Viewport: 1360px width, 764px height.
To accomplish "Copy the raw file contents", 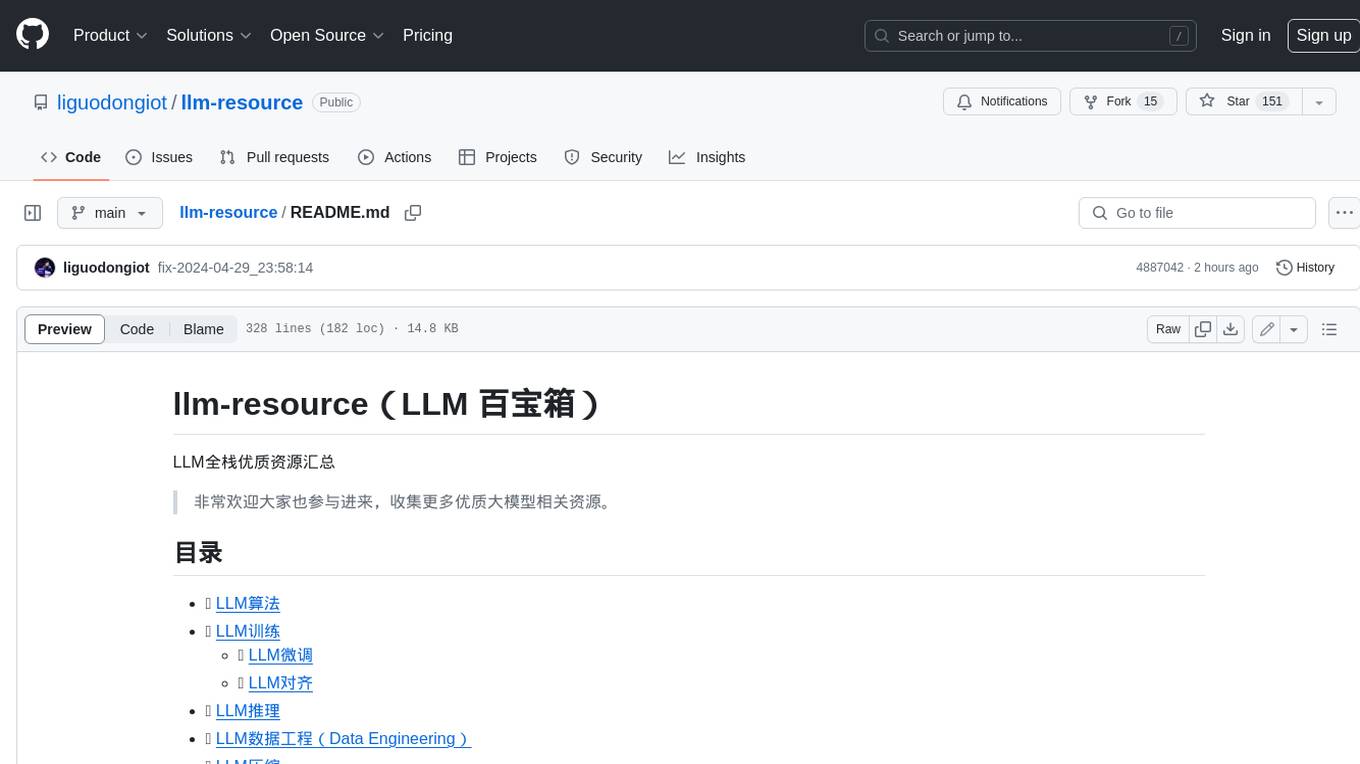I will (x=1203, y=329).
